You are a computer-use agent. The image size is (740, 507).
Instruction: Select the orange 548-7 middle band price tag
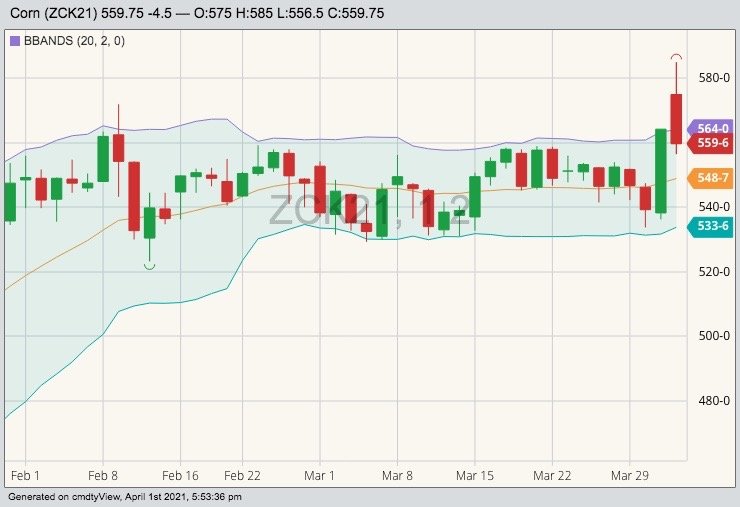[713, 178]
